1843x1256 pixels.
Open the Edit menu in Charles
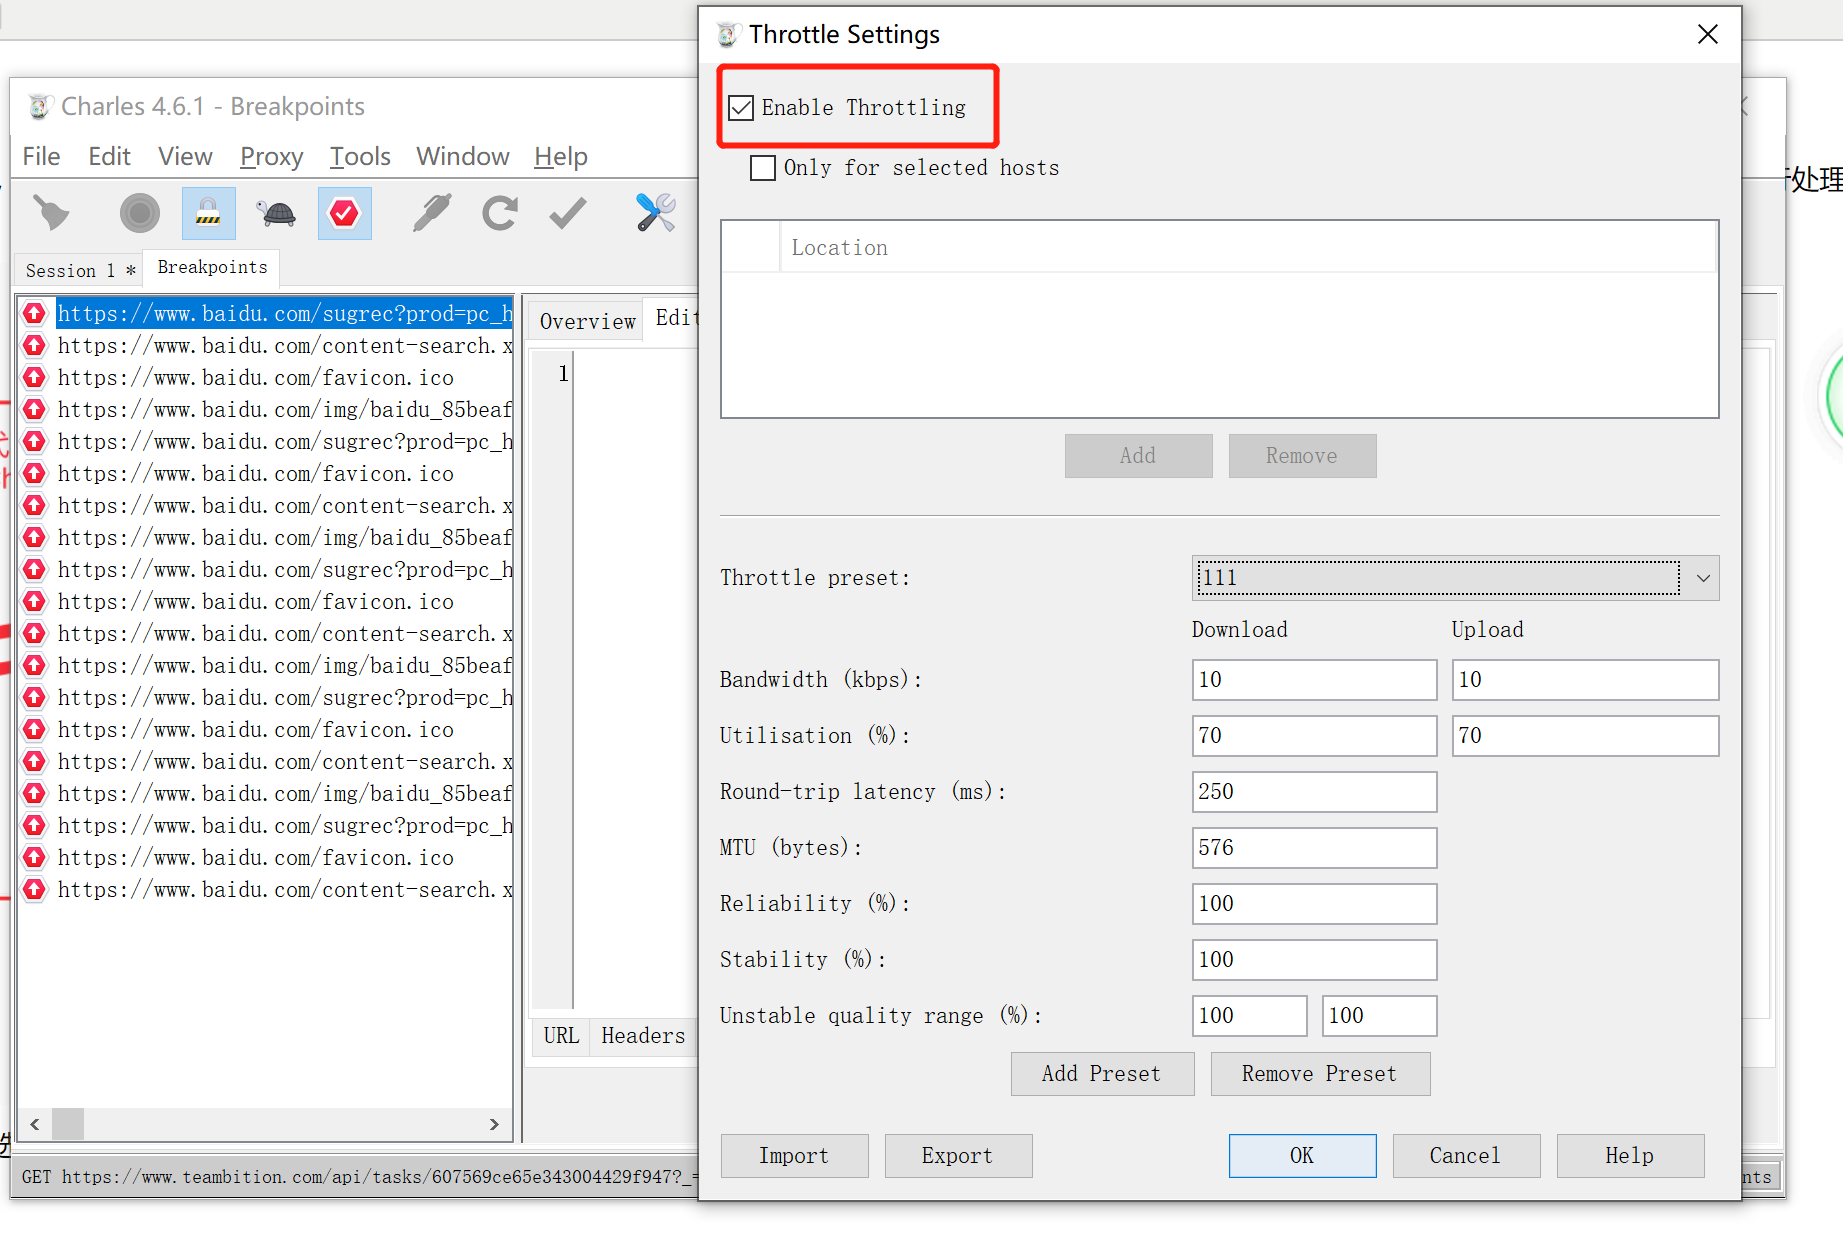[109, 157]
